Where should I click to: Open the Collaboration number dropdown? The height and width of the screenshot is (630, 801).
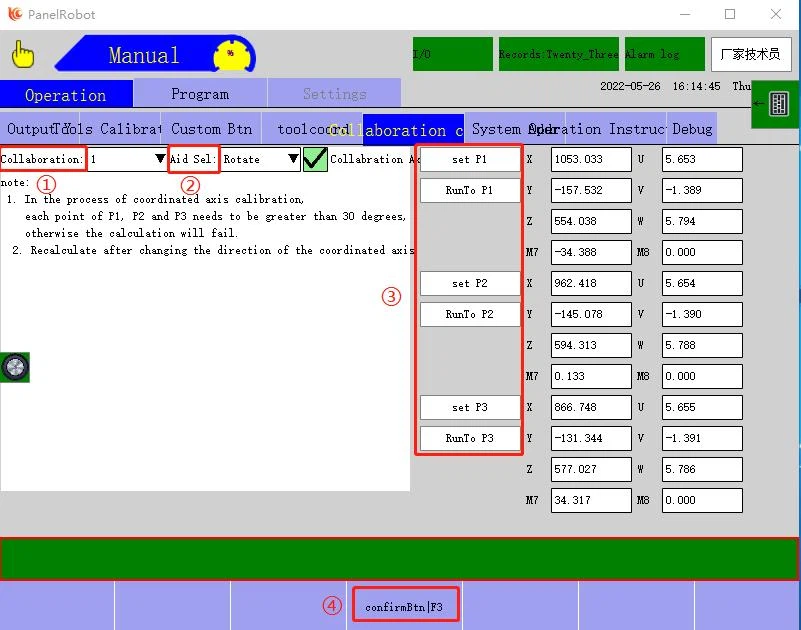click(127, 159)
